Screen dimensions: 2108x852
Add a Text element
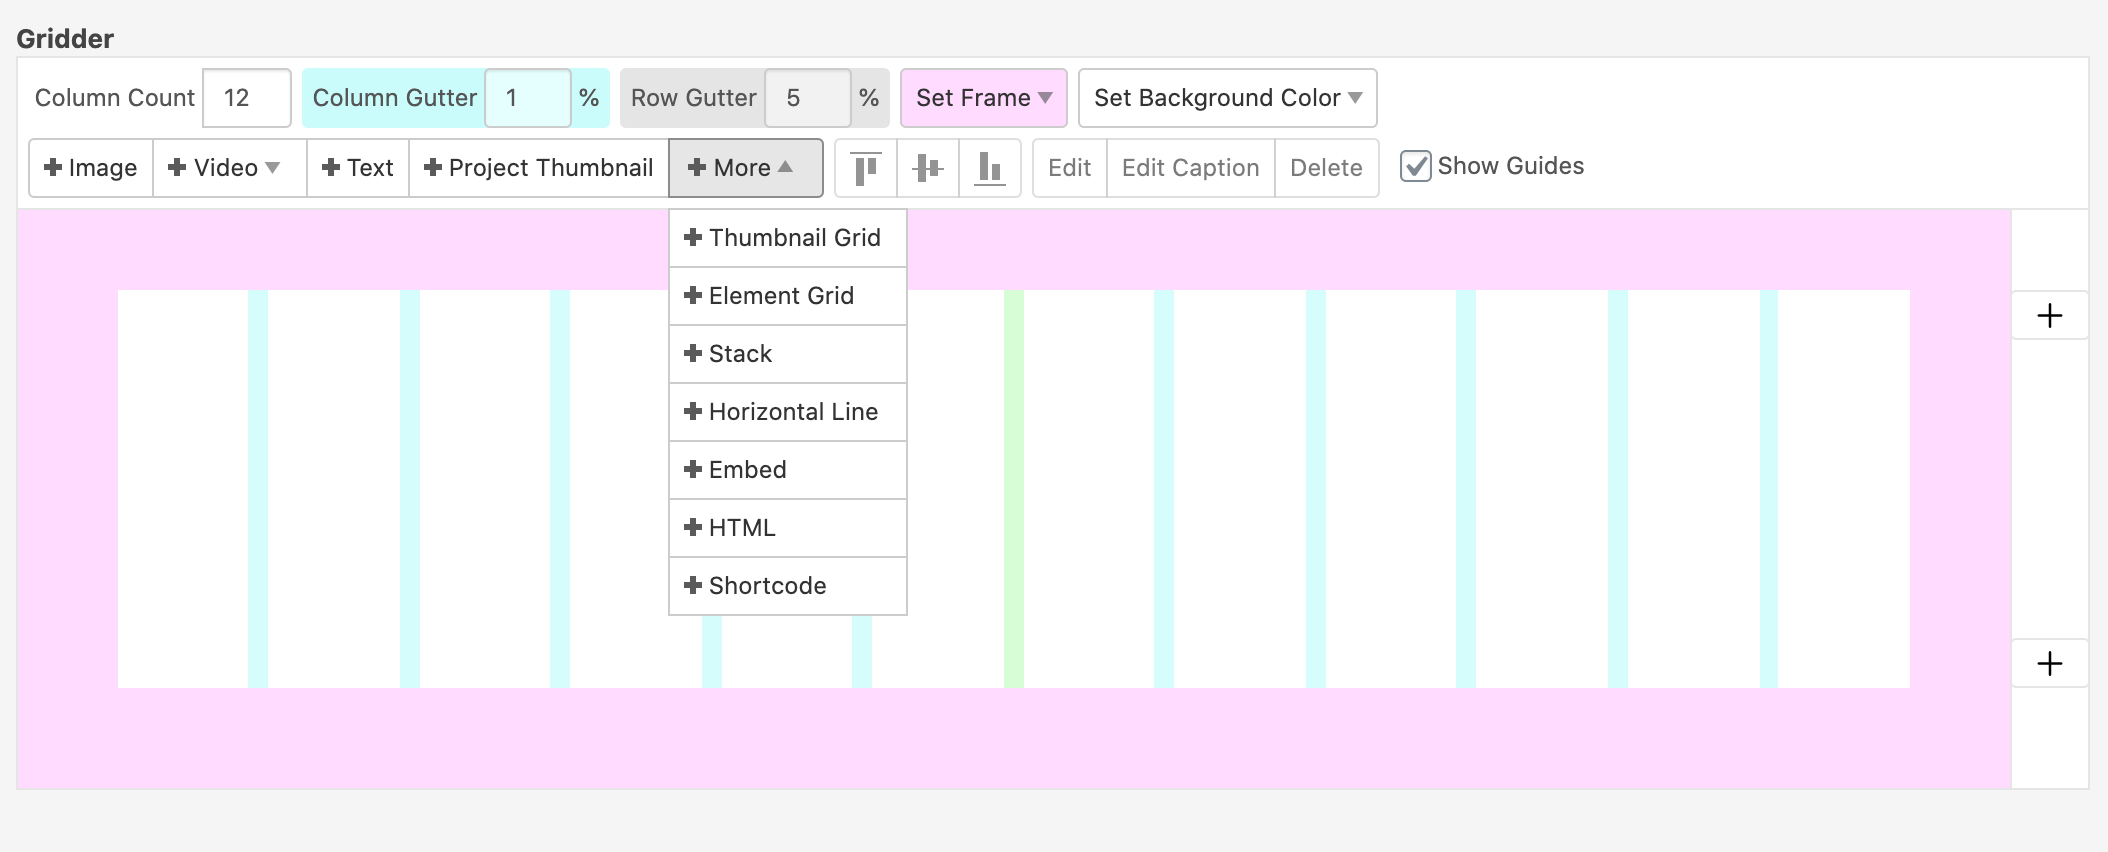tap(358, 168)
